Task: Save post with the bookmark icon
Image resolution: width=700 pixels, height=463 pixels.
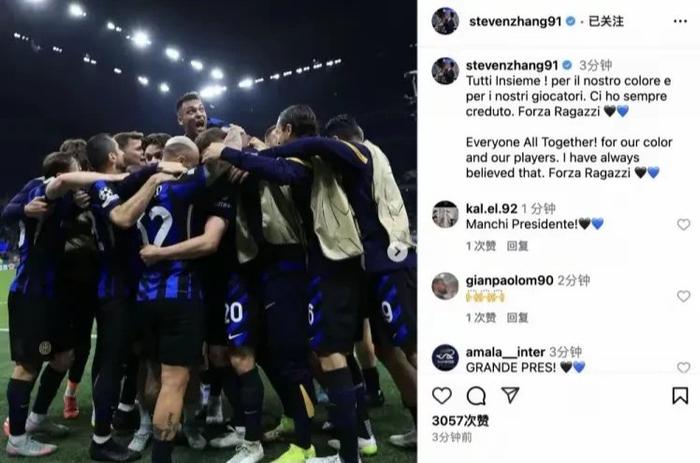Action: (680, 396)
